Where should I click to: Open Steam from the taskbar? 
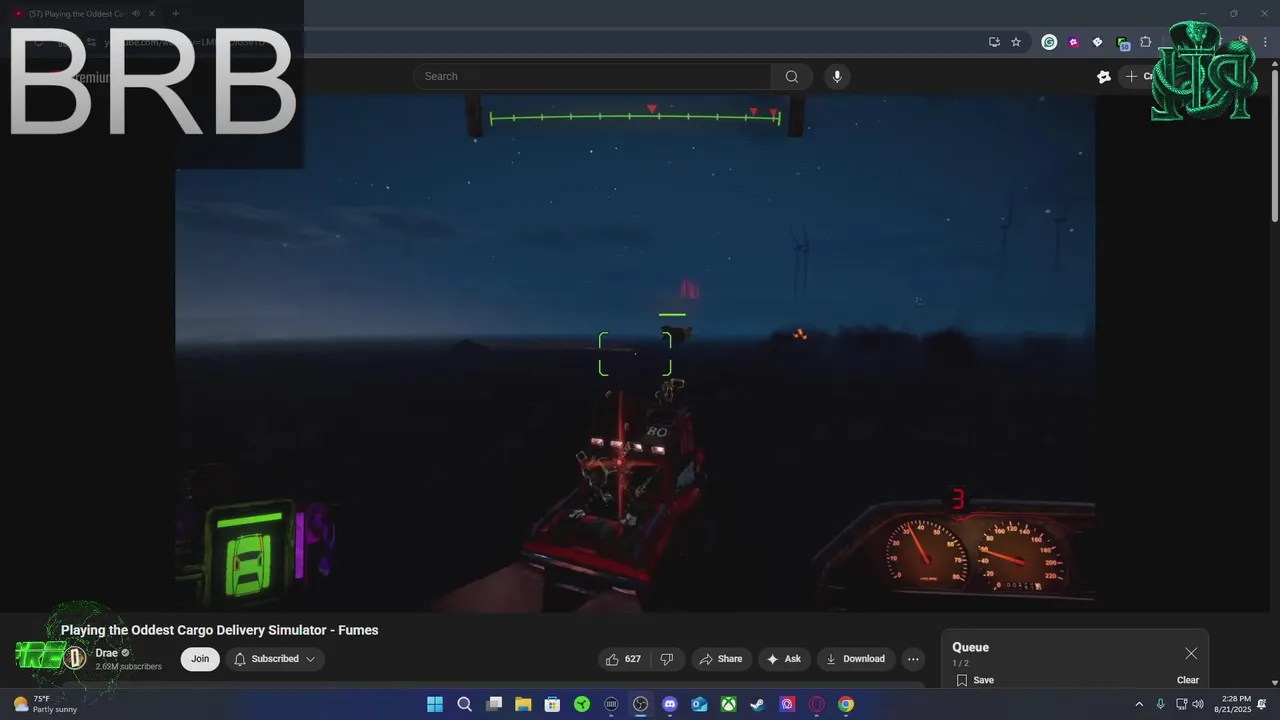pyautogui.click(x=758, y=704)
